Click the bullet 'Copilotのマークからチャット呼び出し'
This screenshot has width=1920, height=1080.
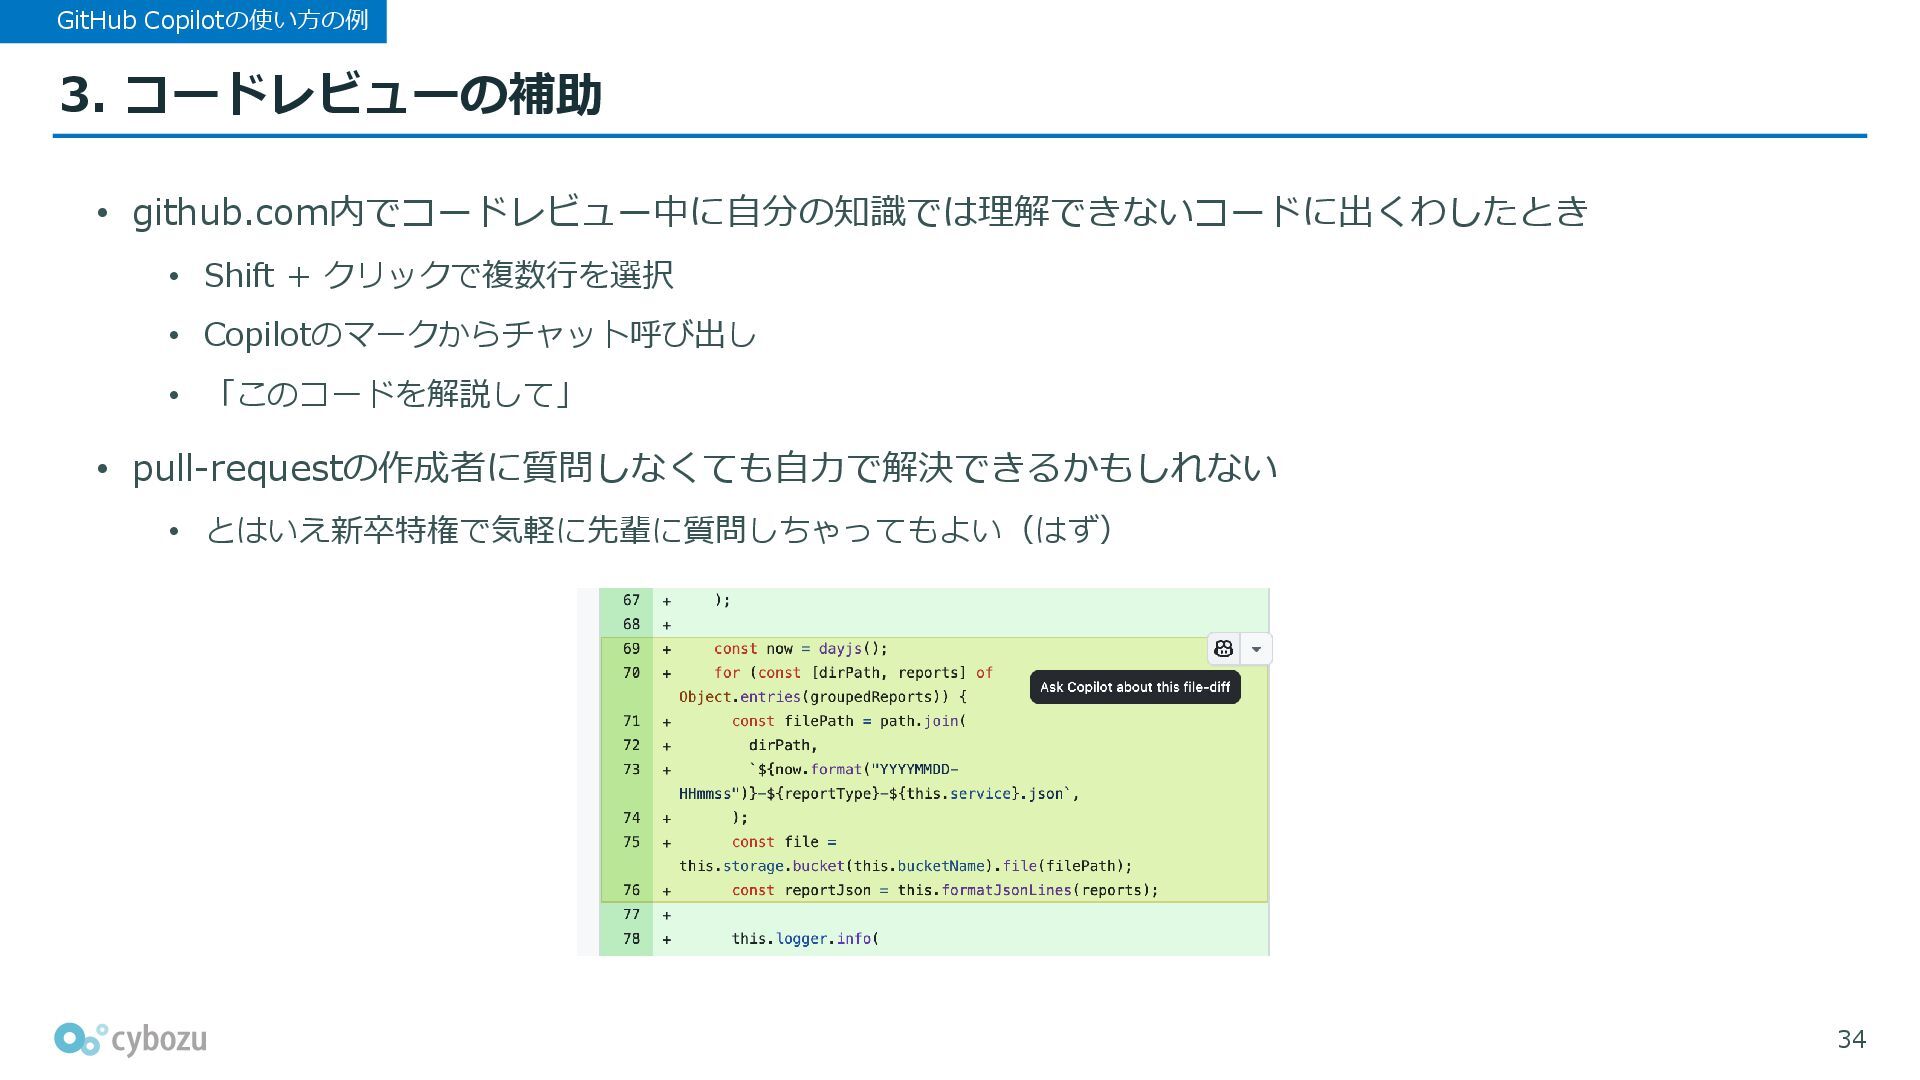point(480,334)
